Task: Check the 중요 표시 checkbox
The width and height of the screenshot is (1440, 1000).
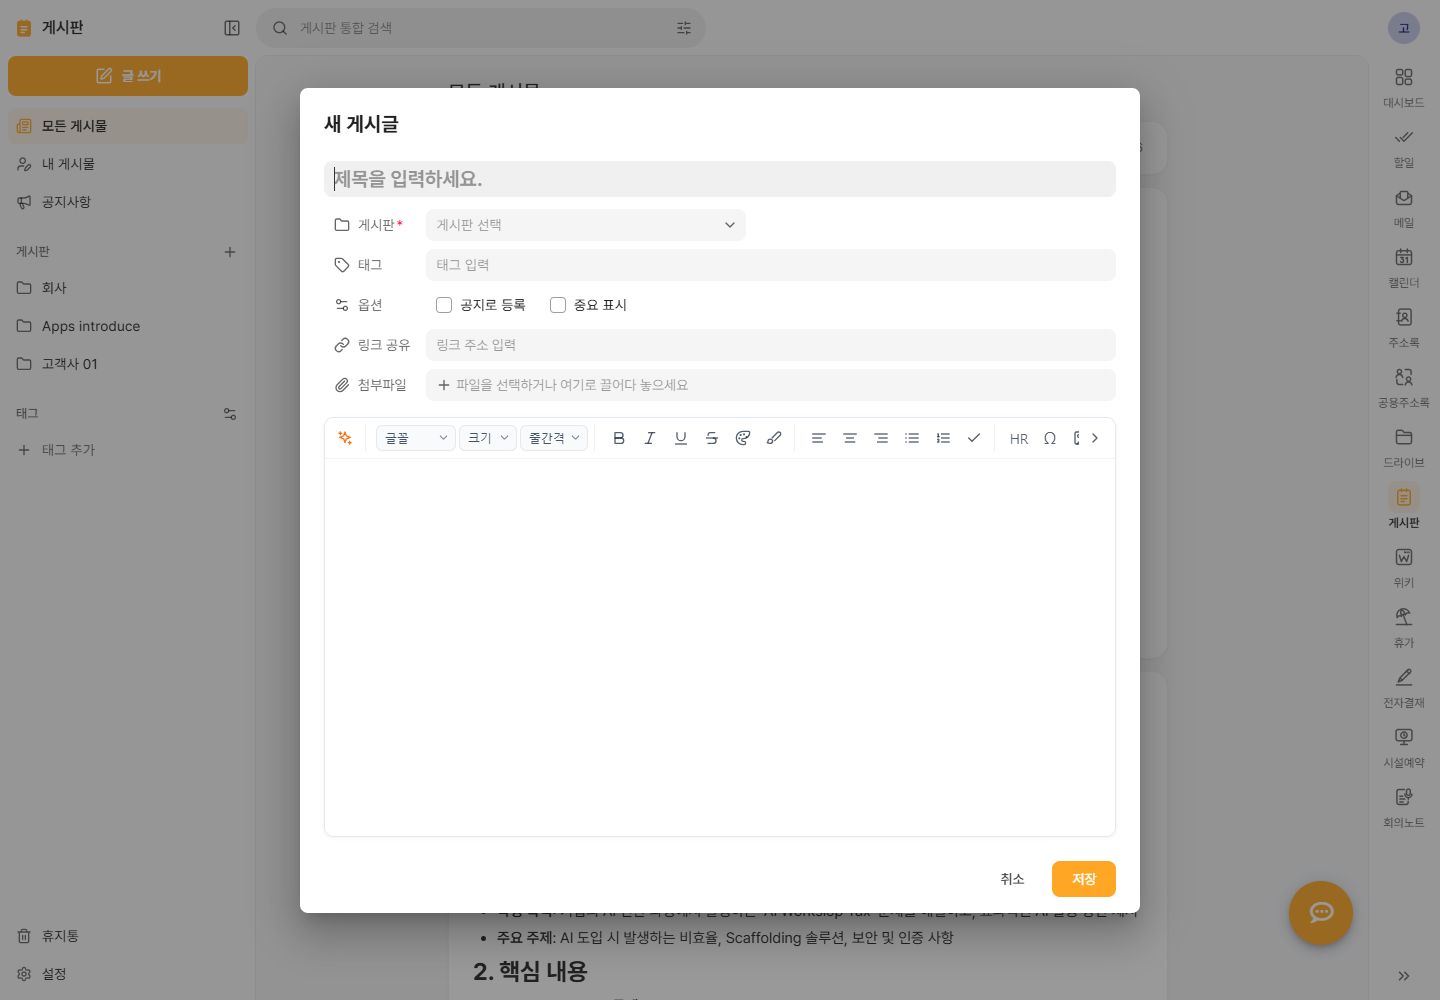Action: [x=558, y=305]
